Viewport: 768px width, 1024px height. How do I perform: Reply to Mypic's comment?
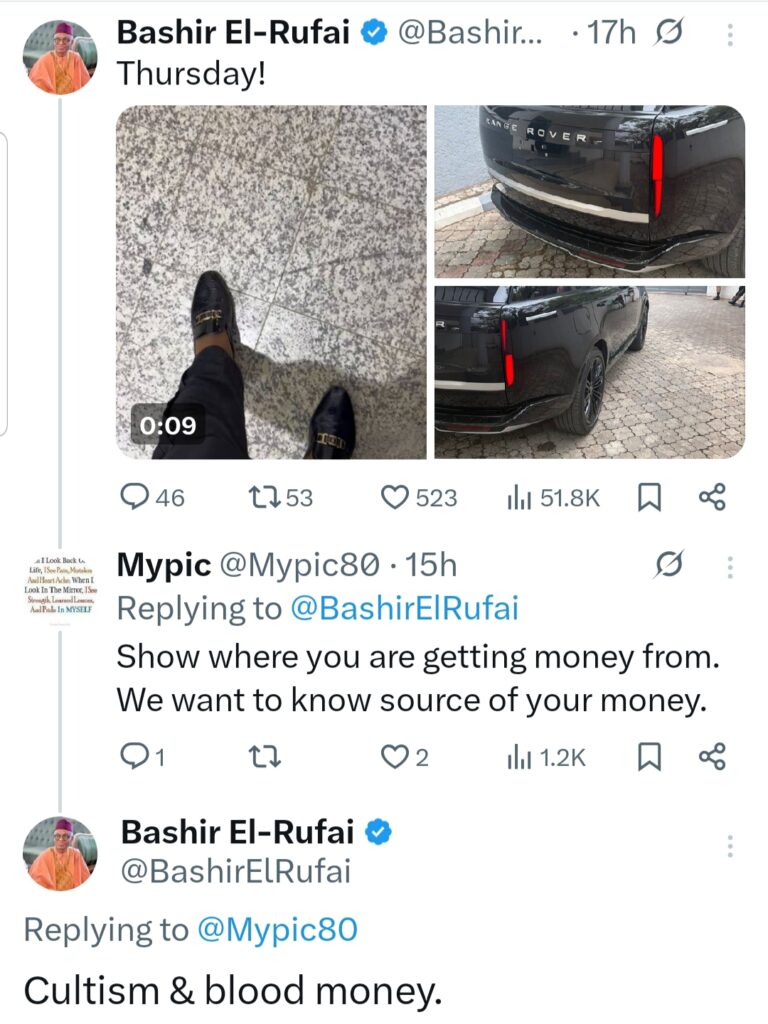point(133,757)
